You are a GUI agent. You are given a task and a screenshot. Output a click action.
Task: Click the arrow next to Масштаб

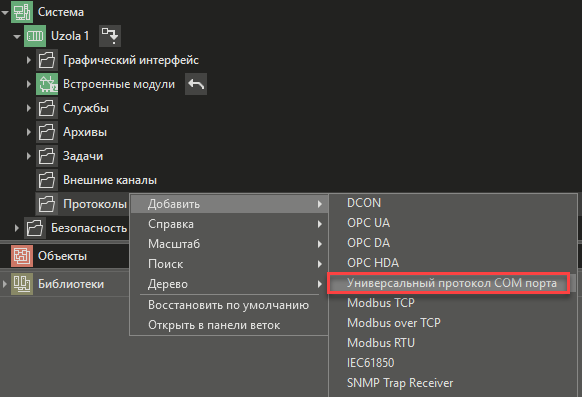pyautogui.click(x=320, y=244)
